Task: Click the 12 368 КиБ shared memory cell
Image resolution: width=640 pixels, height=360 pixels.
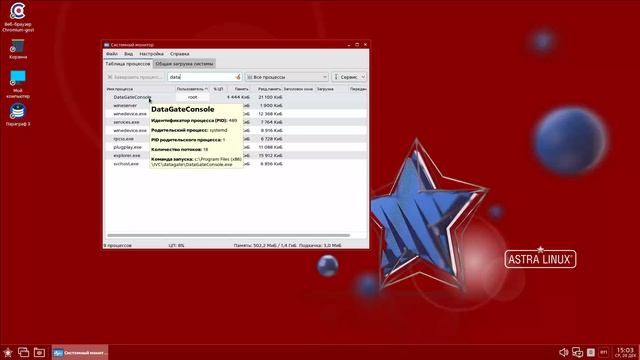Action: click(x=270, y=114)
